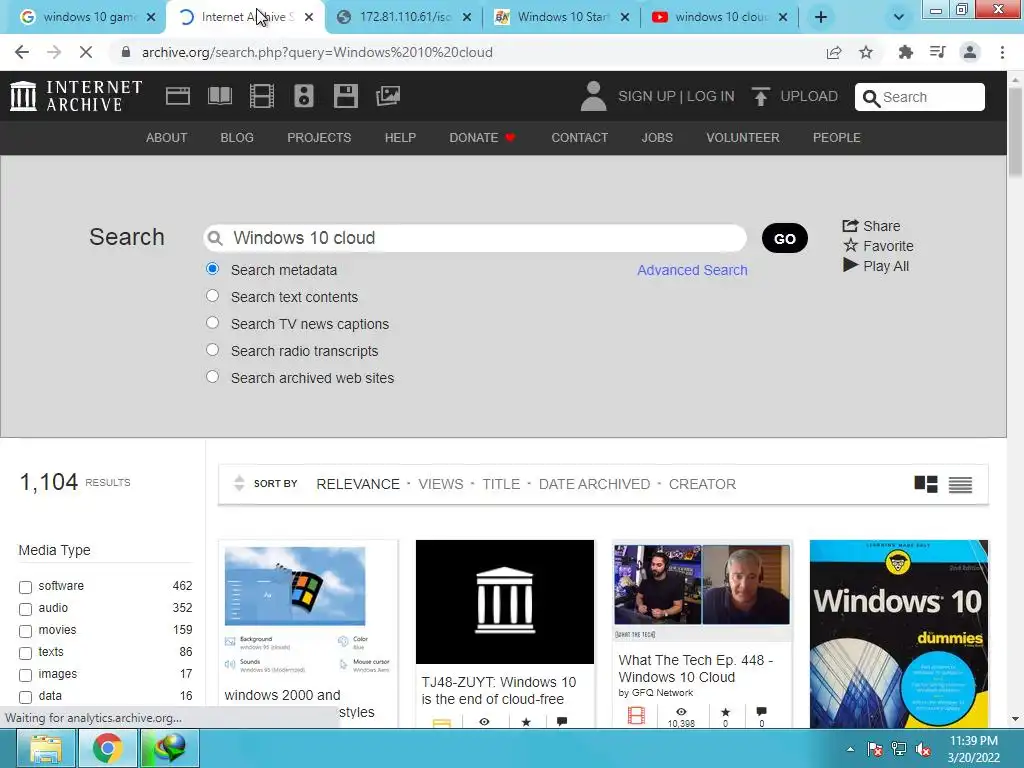Check the audio media type filter
Screen dimensions: 1024x768
(x=25, y=609)
